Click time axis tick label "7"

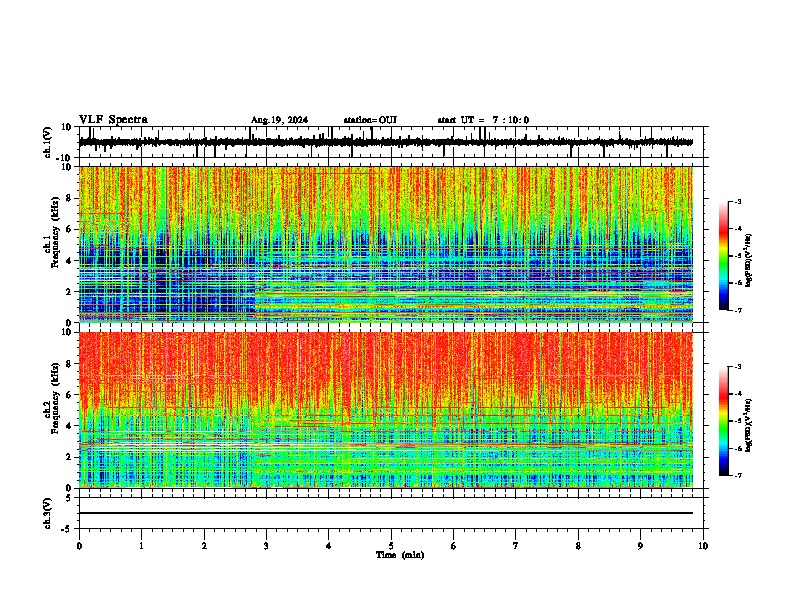[x=516, y=546]
